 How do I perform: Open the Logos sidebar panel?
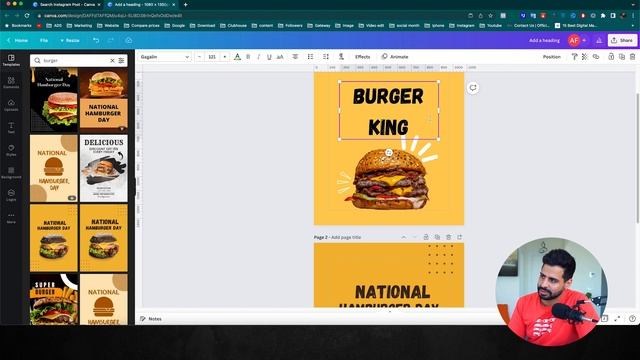pyautogui.click(x=11, y=195)
